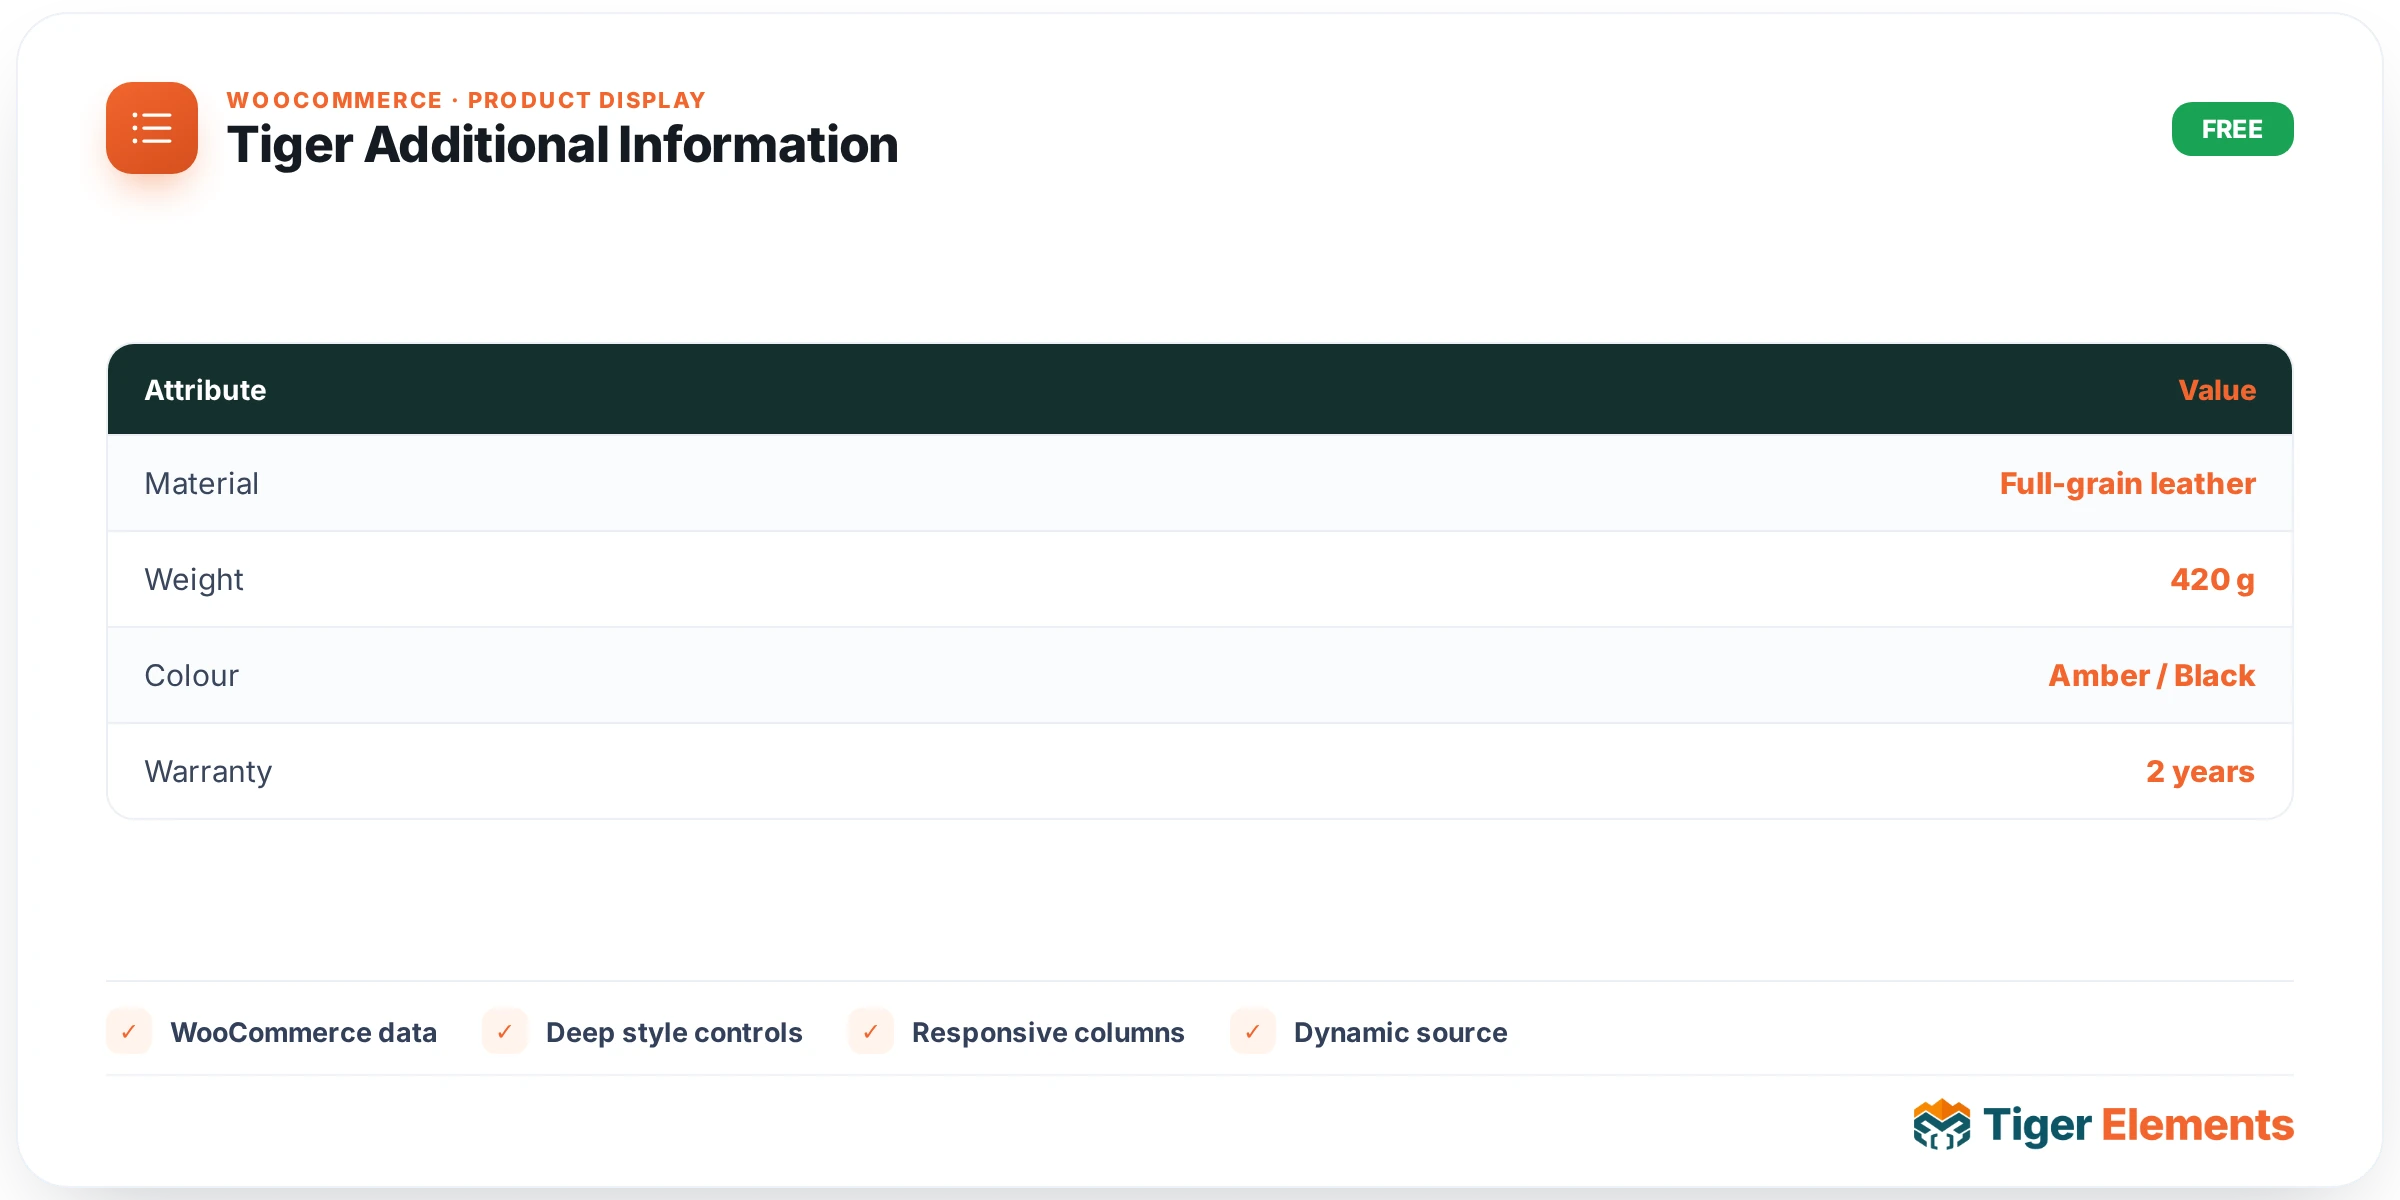Click the orange list widget icon
2400x1200 pixels.
point(152,128)
